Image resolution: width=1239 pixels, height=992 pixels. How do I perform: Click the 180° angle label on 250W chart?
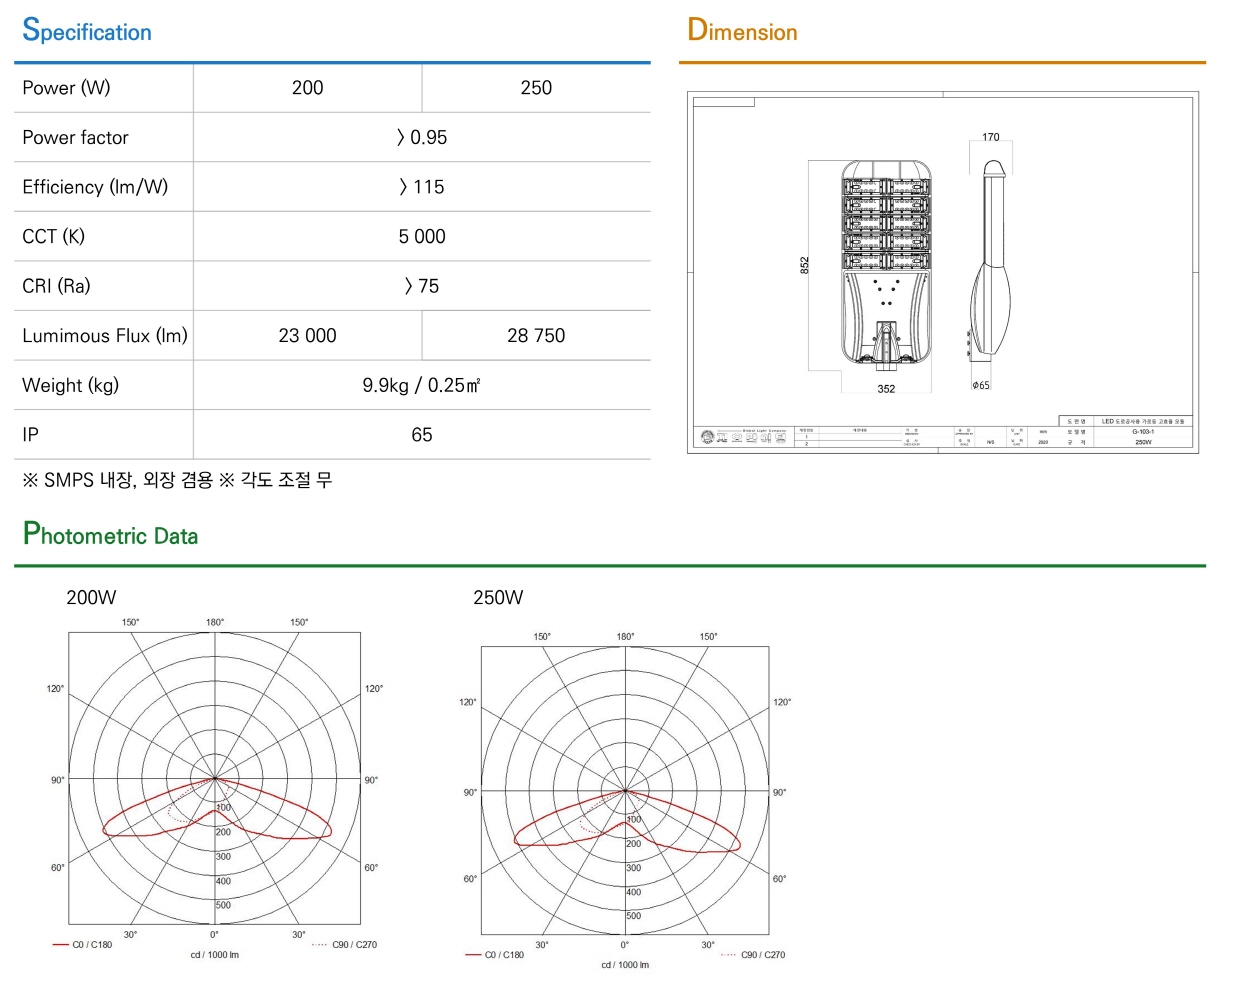point(625,636)
